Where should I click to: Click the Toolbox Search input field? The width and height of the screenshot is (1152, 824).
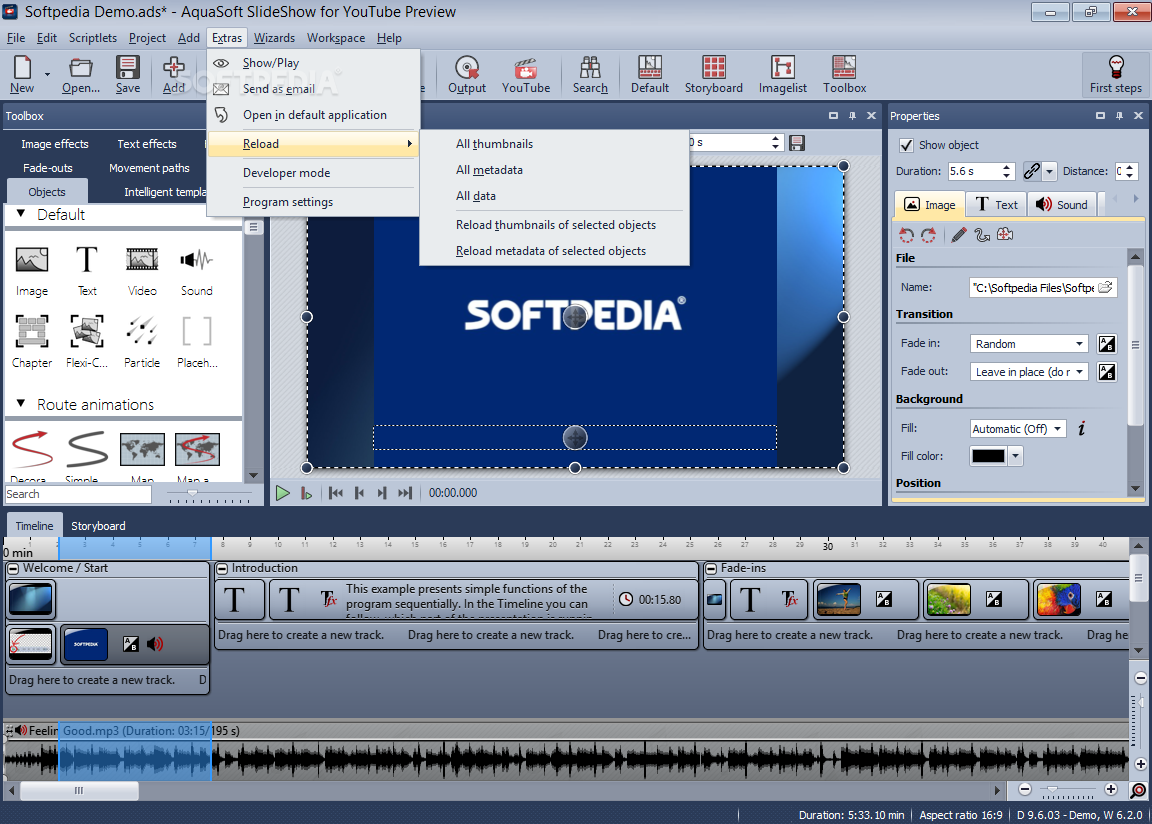[x=78, y=494]
